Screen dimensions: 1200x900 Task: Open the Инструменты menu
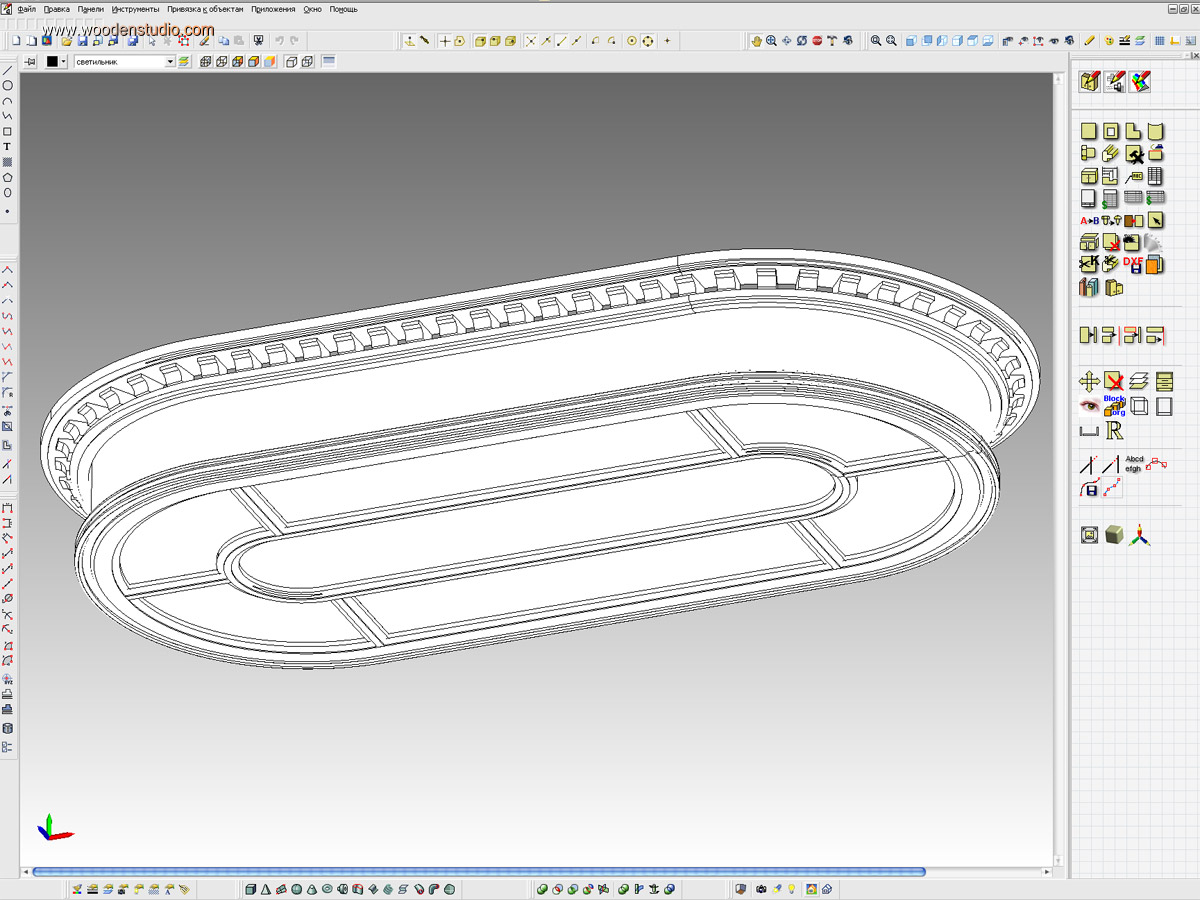point(135,9)
